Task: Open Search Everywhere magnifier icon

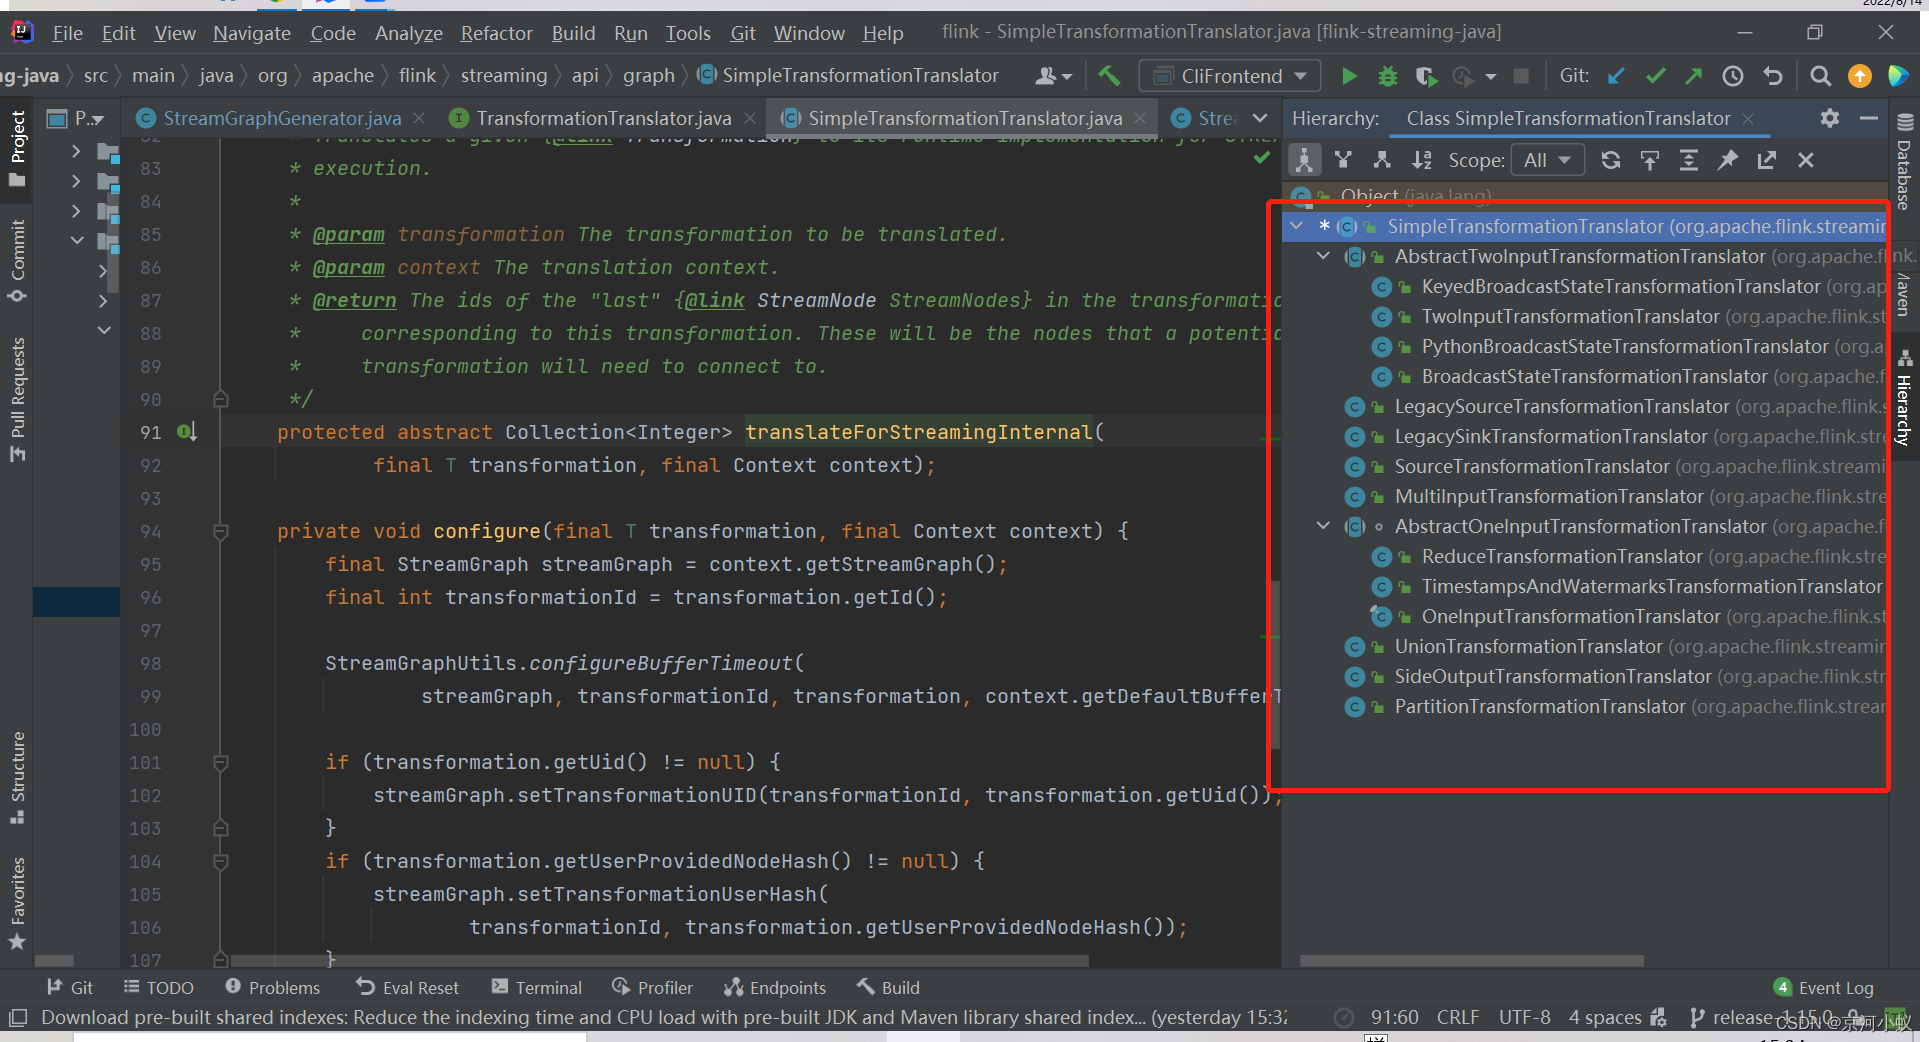Action: coord(1820,76)
